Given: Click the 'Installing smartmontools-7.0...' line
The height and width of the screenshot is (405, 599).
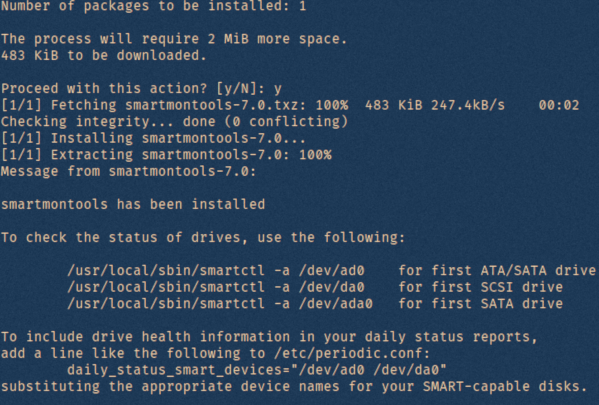Looking at the screenshot, I should click(153, 138).
